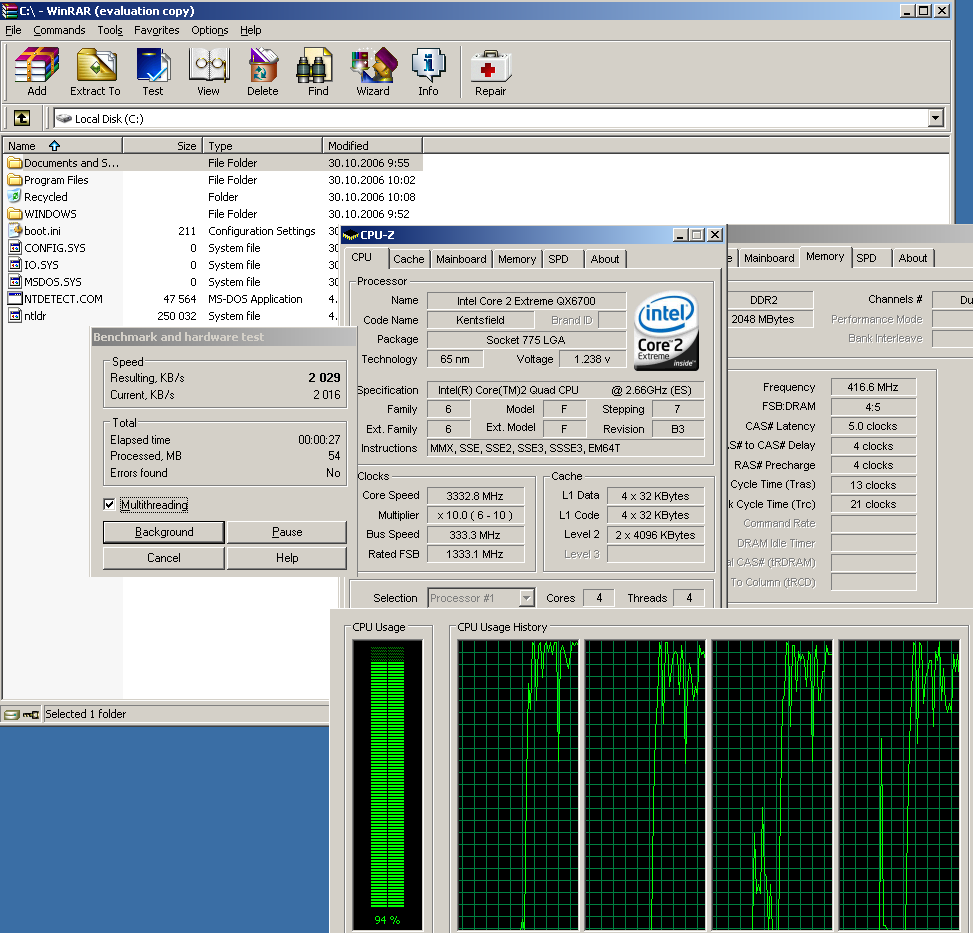Switch to the Cache tab in CPU-Z
This screenshot has width=973, height=933.
tap(409, 259)
